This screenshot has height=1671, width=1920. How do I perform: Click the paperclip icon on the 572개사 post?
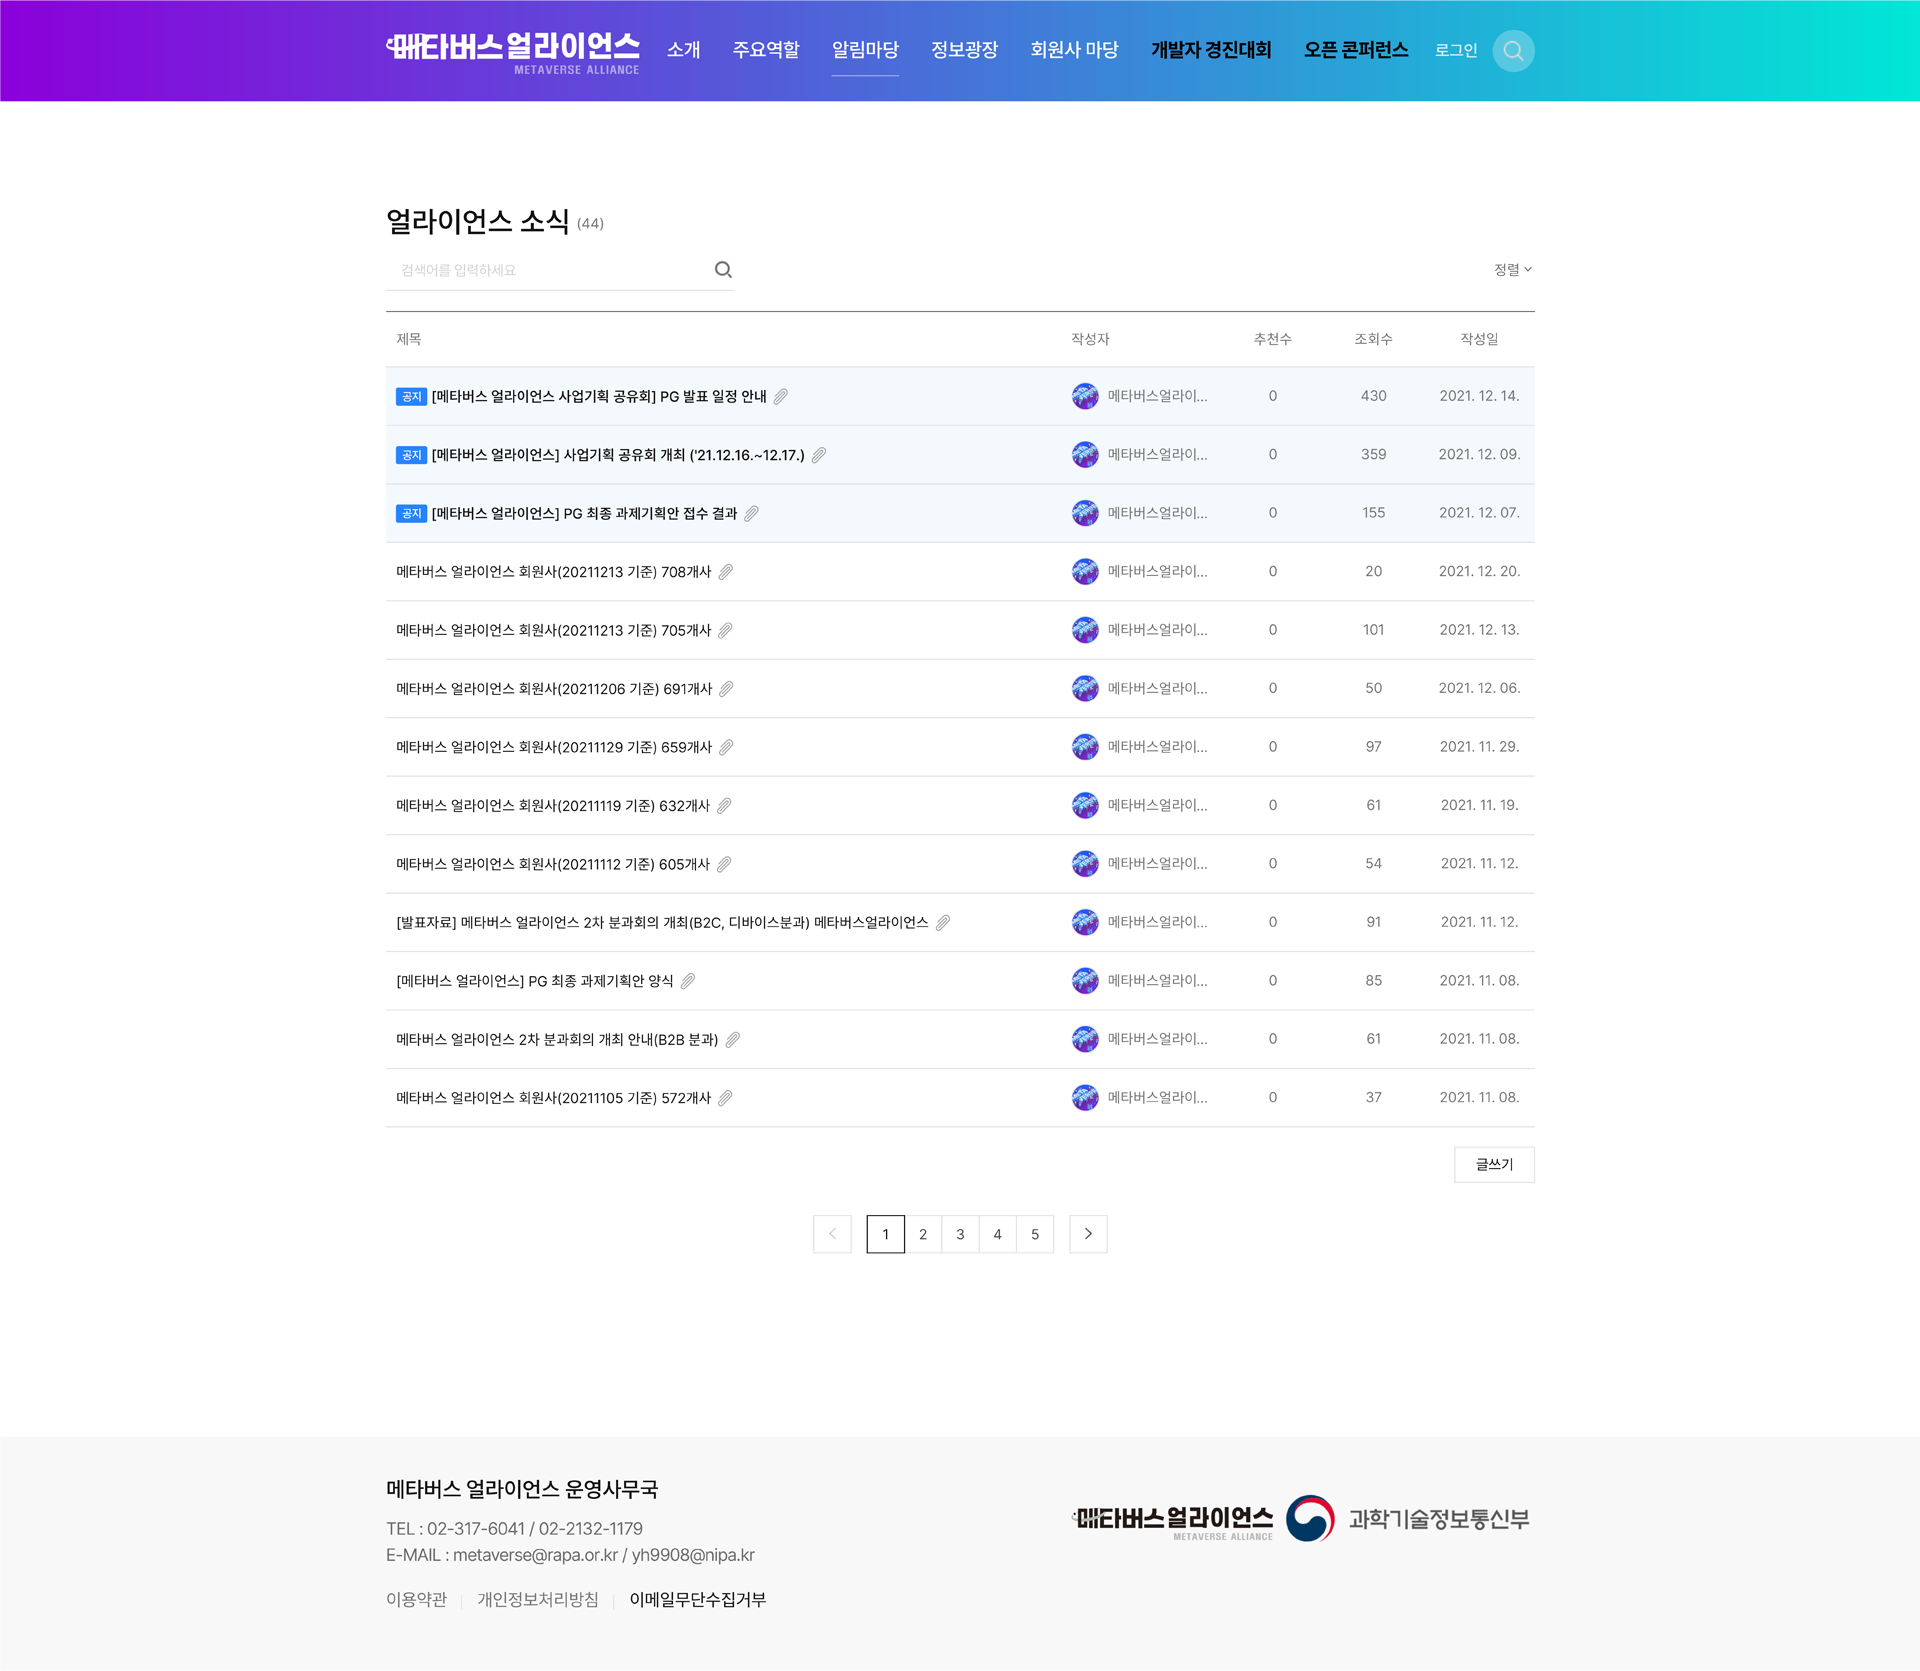[x=726, y=1098]
